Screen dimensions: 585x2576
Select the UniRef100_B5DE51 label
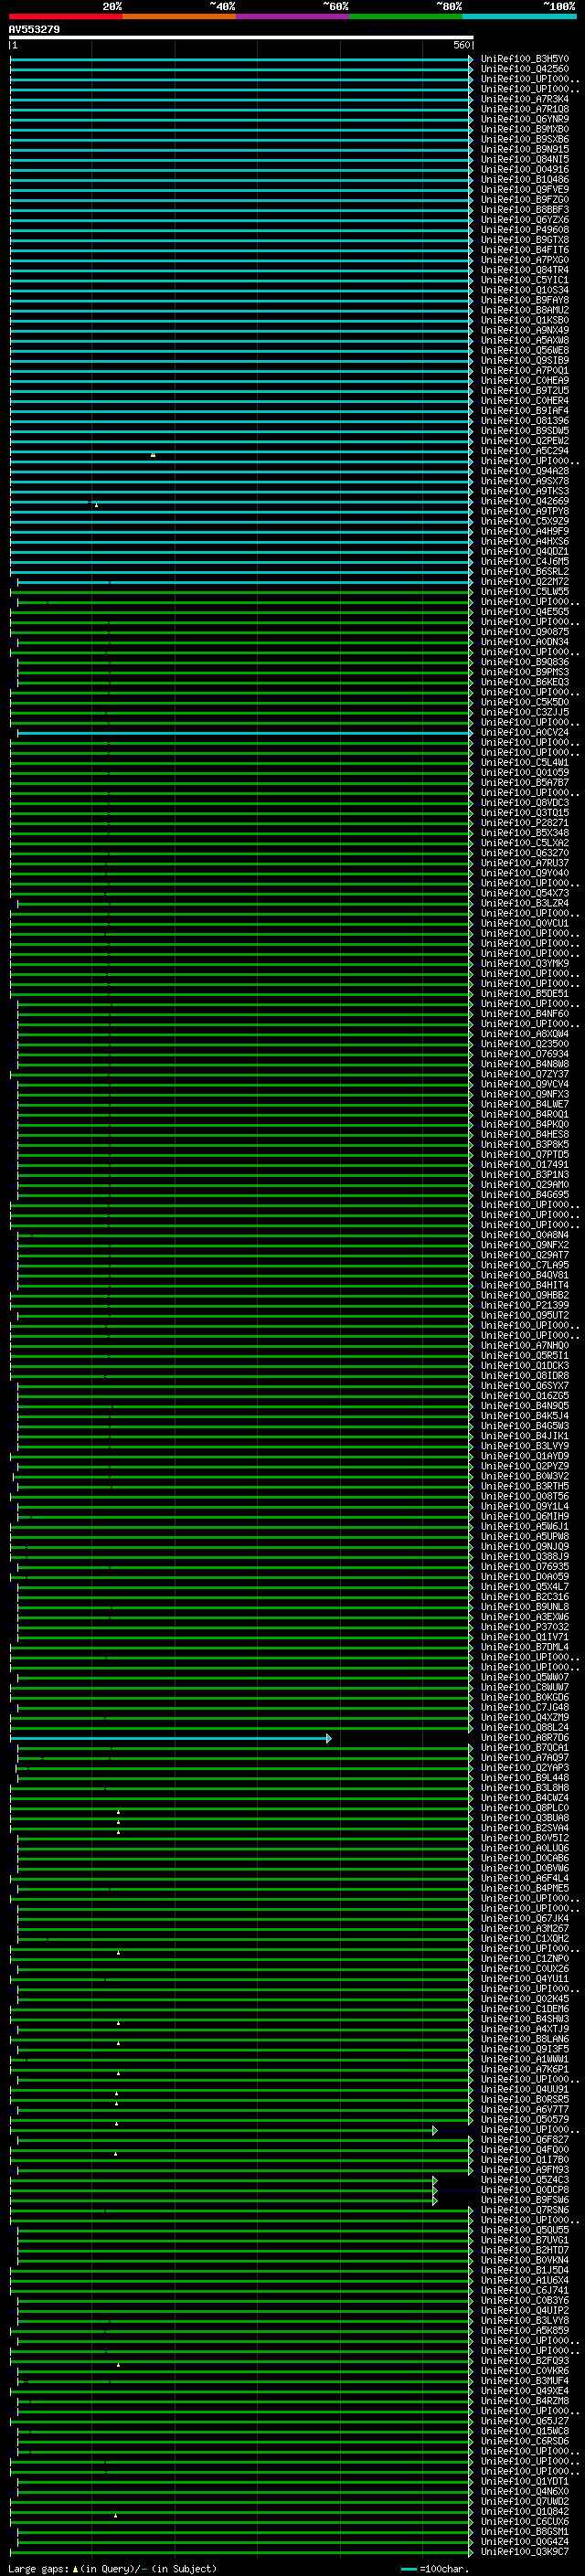tap(524, 993)
